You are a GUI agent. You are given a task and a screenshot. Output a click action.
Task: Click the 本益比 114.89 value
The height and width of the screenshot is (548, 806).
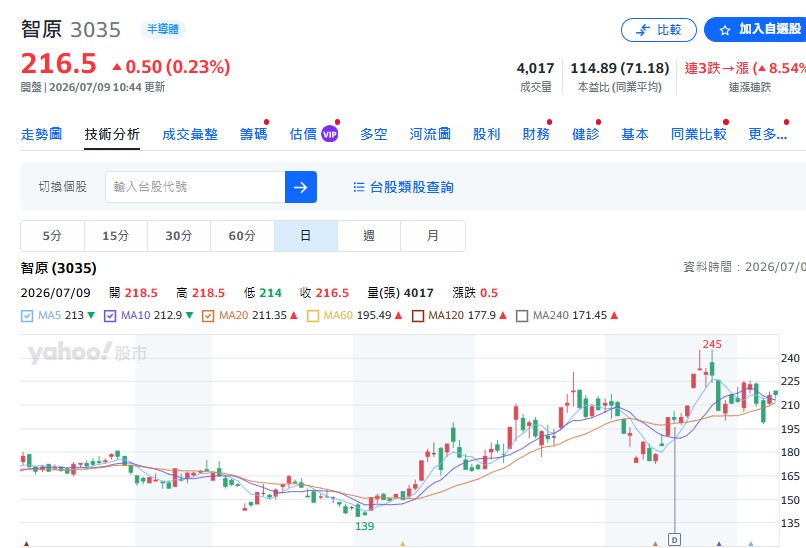(619, 68)
